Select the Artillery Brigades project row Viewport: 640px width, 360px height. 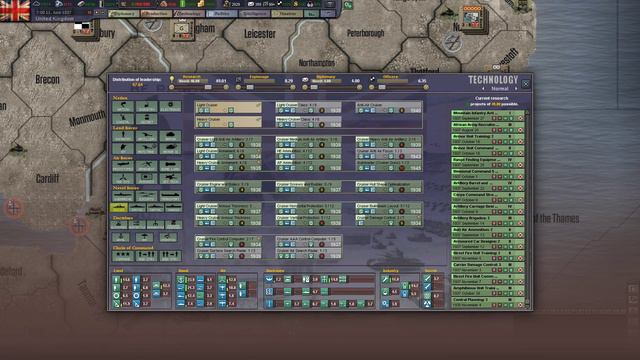coord(487,221)
